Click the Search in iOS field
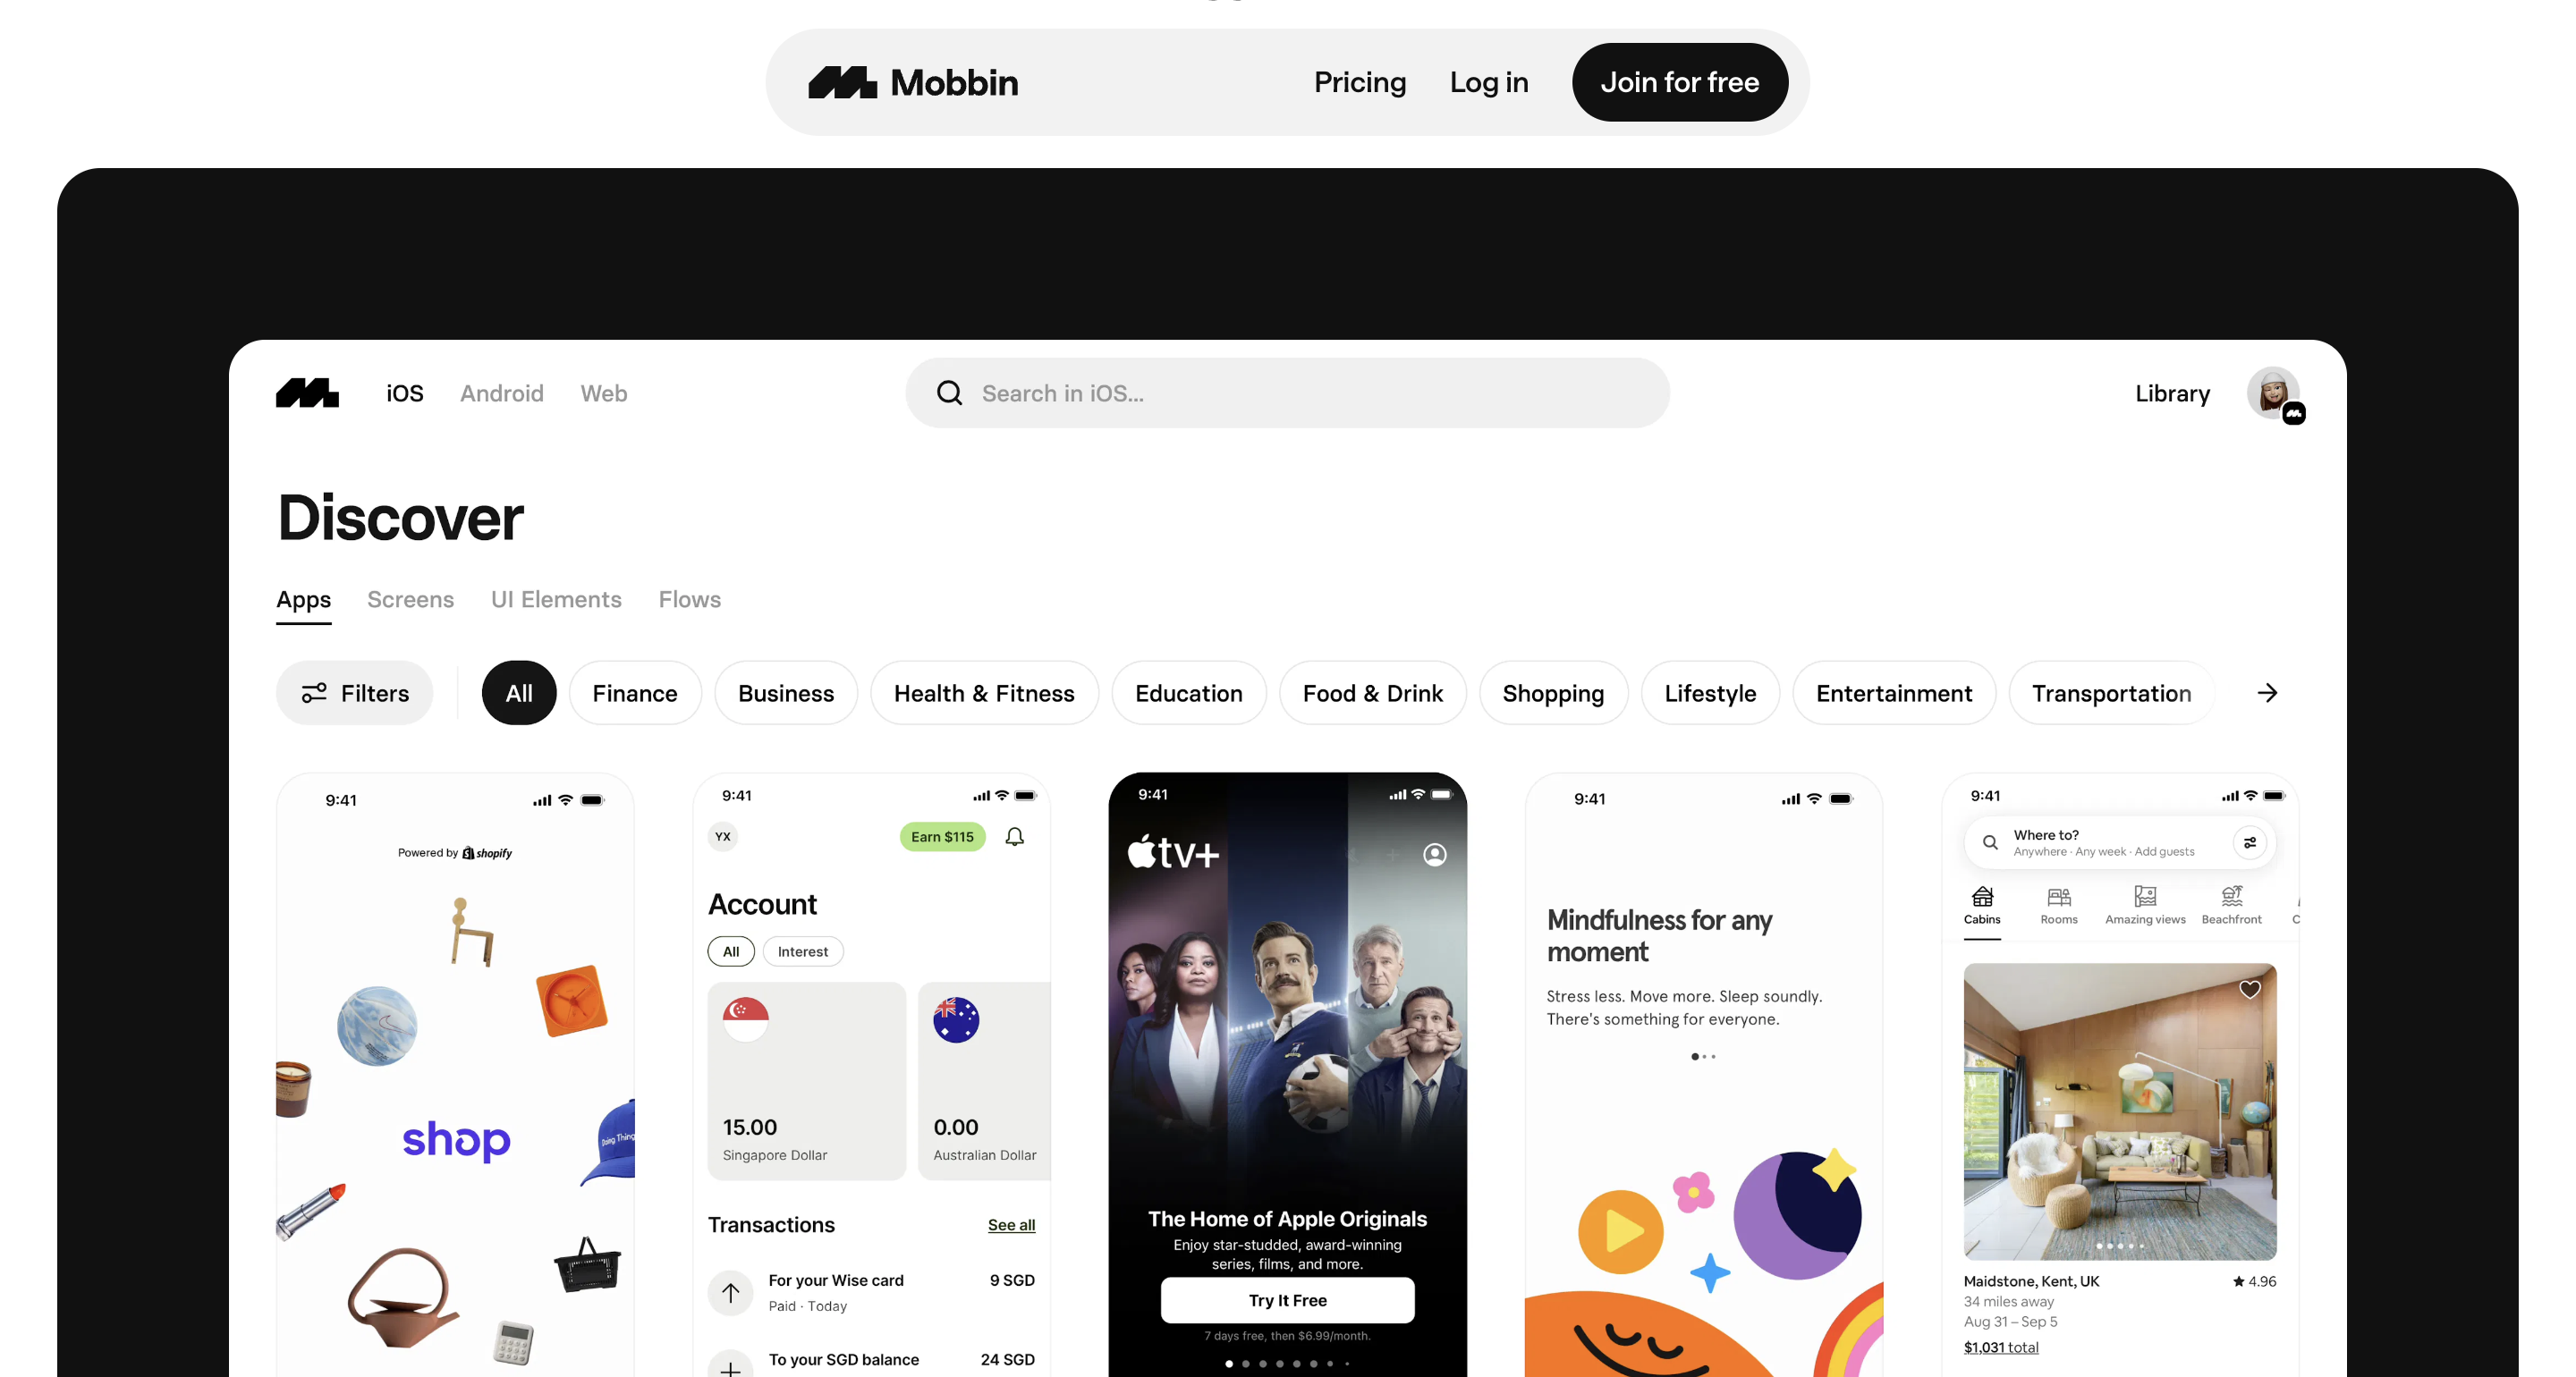 (x=1287, y=393)
